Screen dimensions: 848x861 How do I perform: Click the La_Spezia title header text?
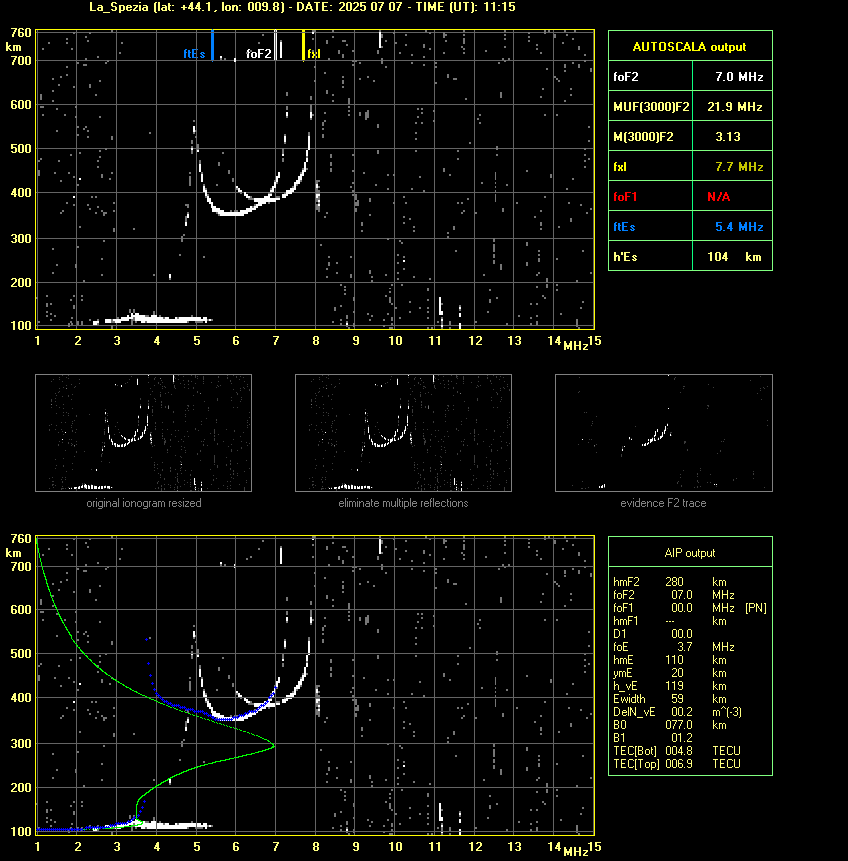pyautogui.click(x=302, y=7)
